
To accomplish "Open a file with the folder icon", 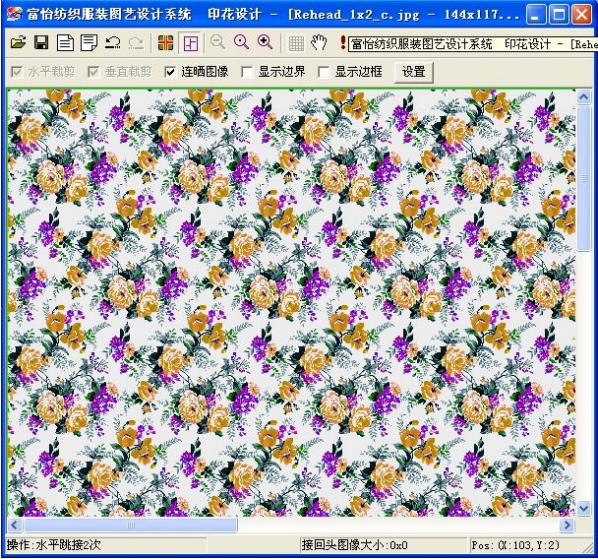I will [18, 42].
